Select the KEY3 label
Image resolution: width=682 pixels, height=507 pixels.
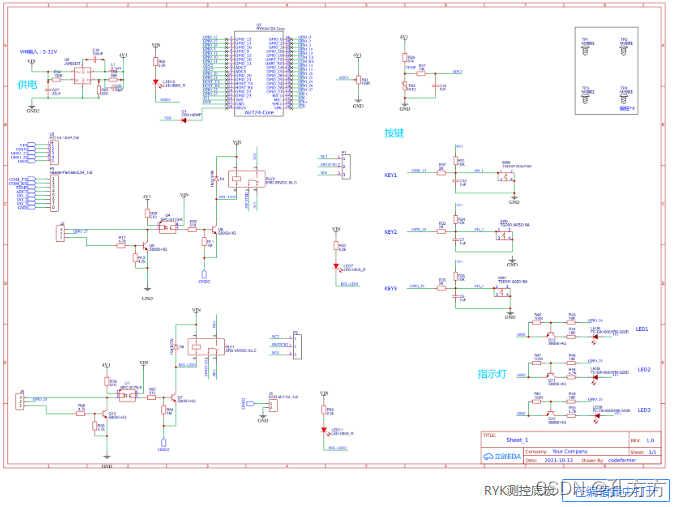click(x=391, y=289)
